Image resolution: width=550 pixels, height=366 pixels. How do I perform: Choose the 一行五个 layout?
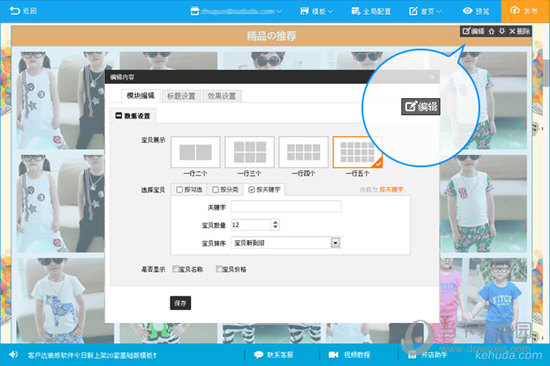[x=357, y=152]
